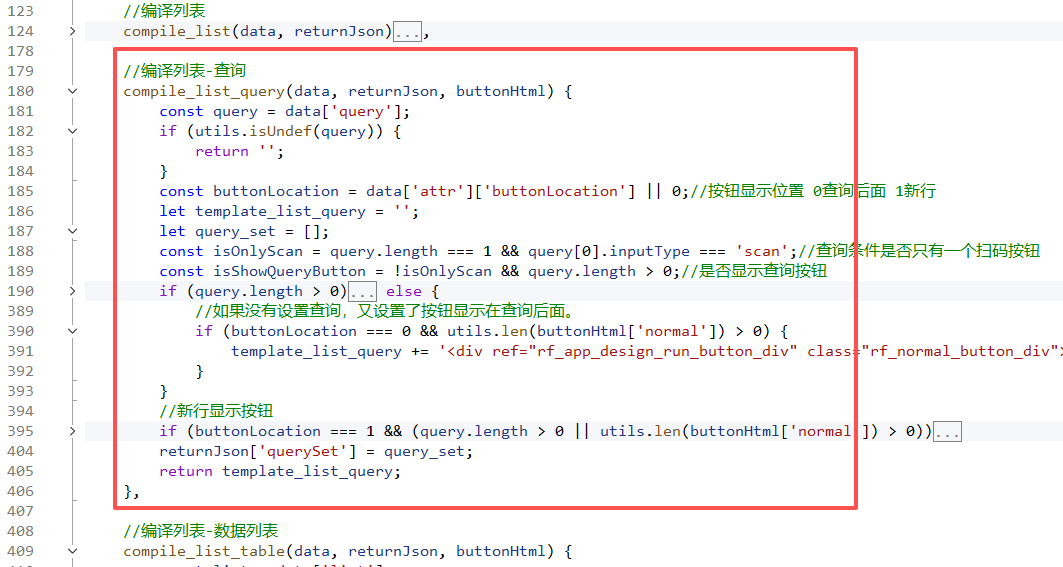Click the //新行显示按钮 comment
1063x567 pixels.
coord(216,411)
